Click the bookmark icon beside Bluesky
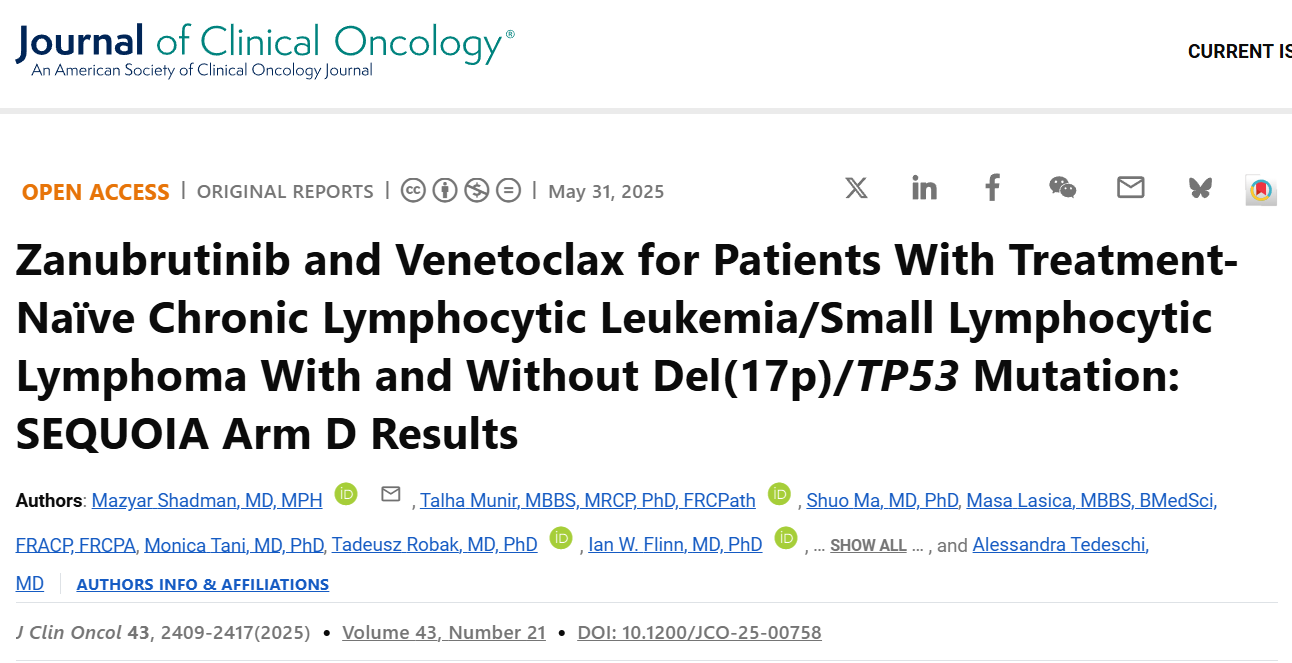Viewport: 1292px width, 663px height. coord(1261,190)
